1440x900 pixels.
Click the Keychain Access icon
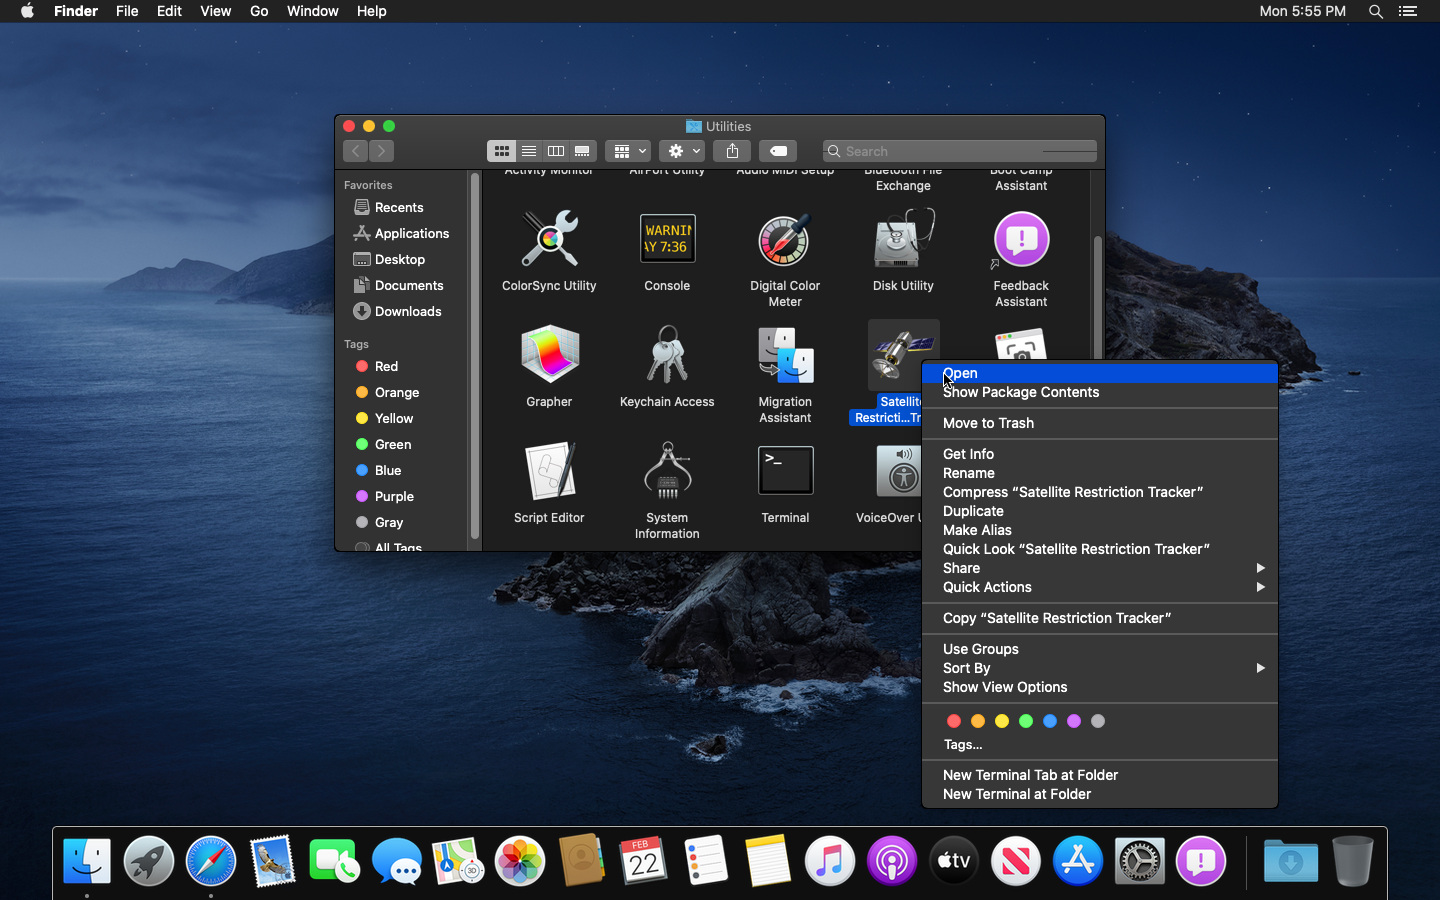(667, 357)
